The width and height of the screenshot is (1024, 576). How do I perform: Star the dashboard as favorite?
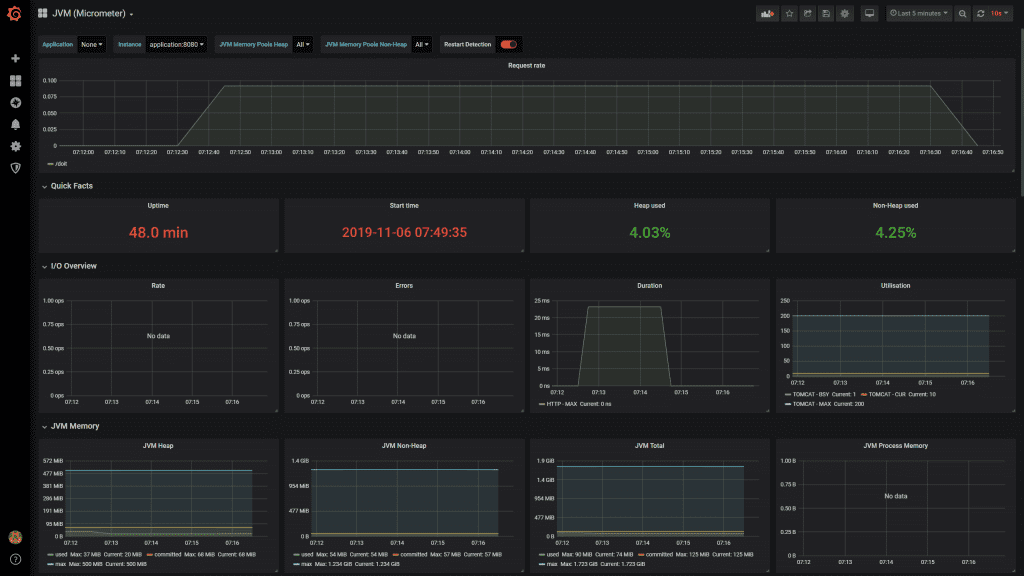coord(788,14)
